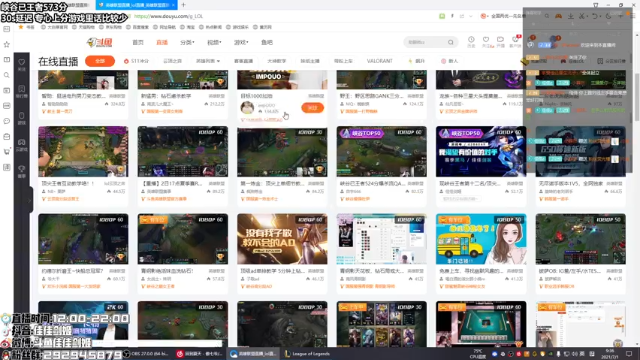
Task: Open the 峡谷TOP50 gameplay stream thumbnail
Action: [x=382, y=151]
